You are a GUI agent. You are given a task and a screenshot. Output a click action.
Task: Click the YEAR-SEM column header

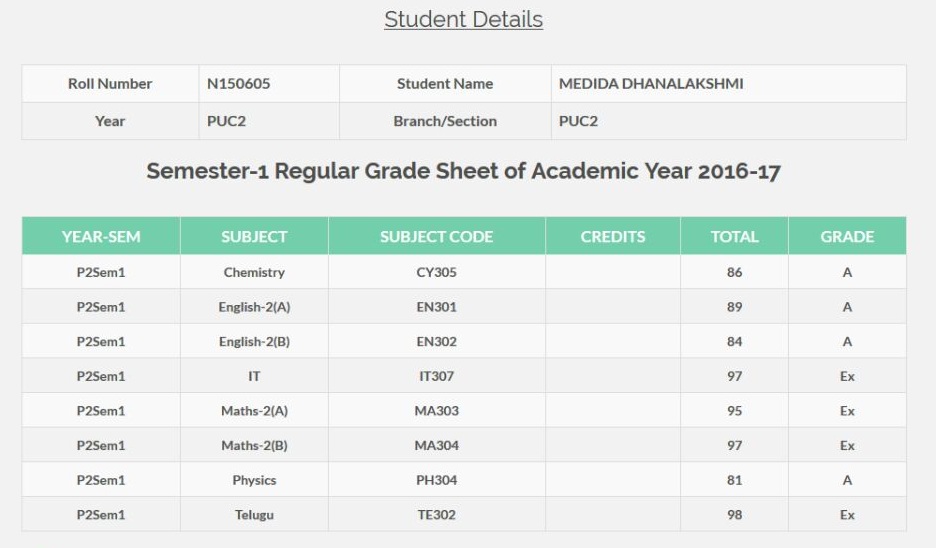pyautogui.click(x=101, y=236)
